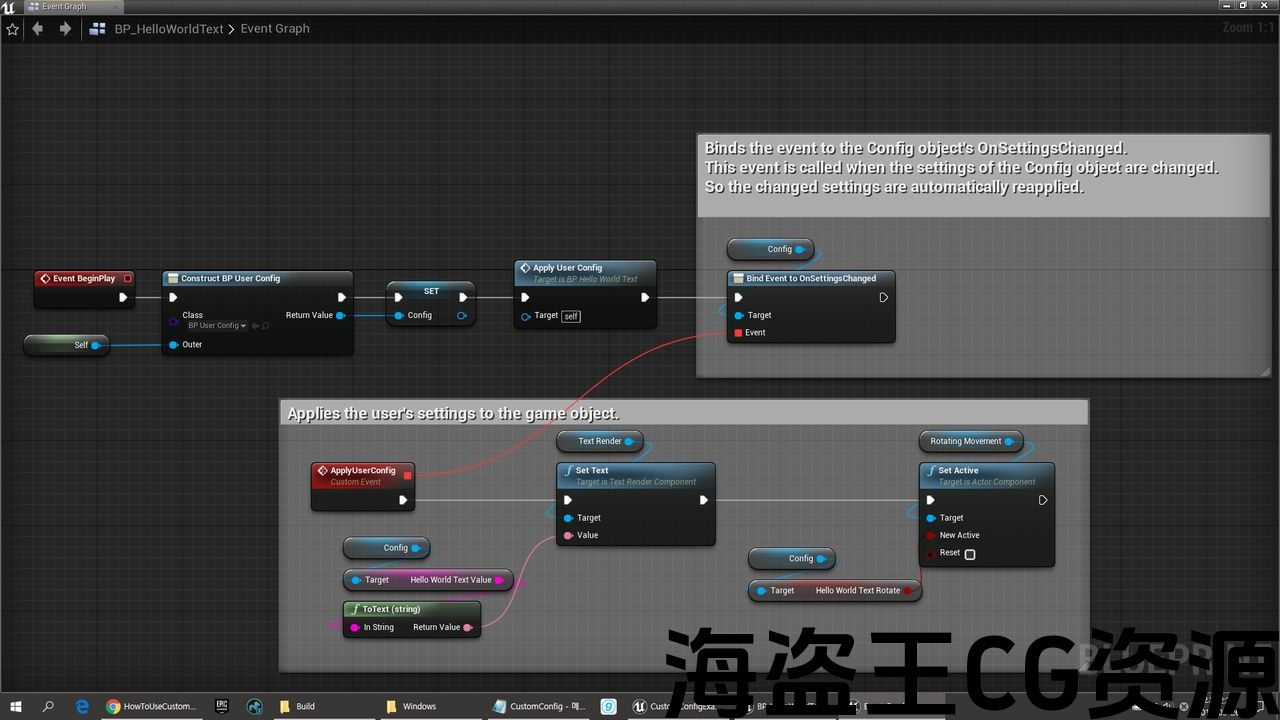Click BP_HelloWorldText in the breadcrumb
The width and height of the screenshot is (1280, 720).
pyautogui.click(x=169, y=29)
